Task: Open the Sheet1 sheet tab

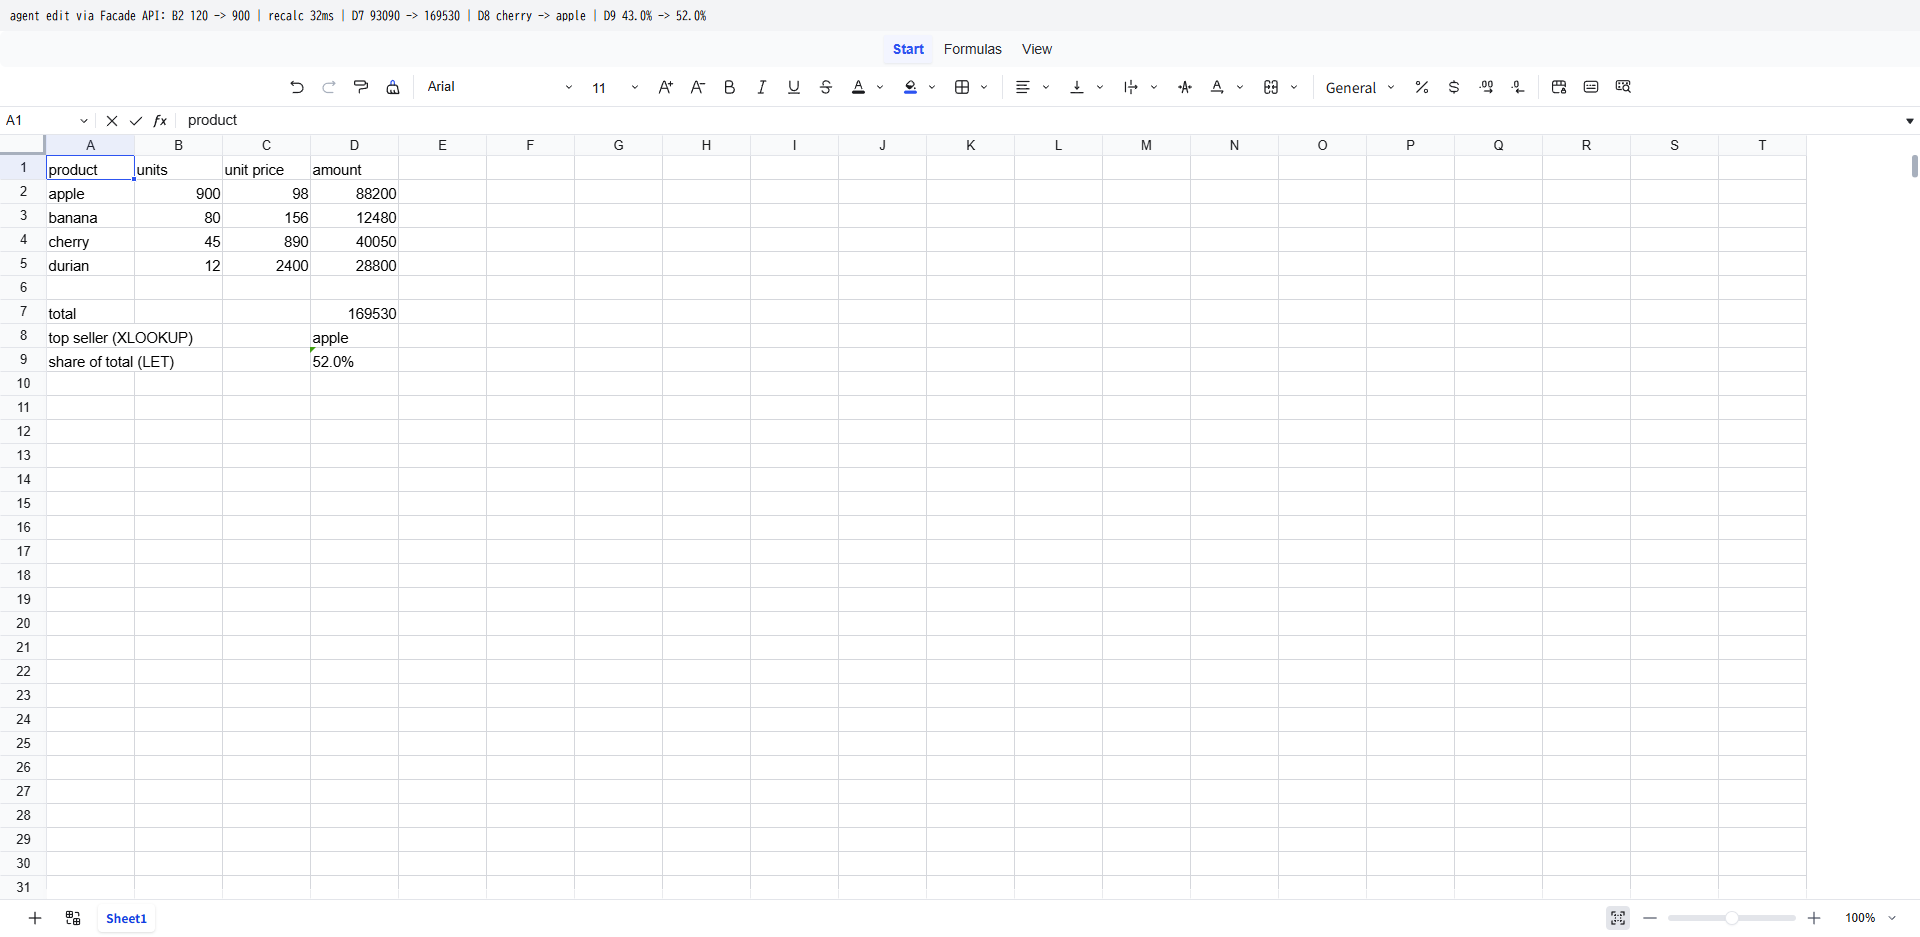Action: coord(126,918)
